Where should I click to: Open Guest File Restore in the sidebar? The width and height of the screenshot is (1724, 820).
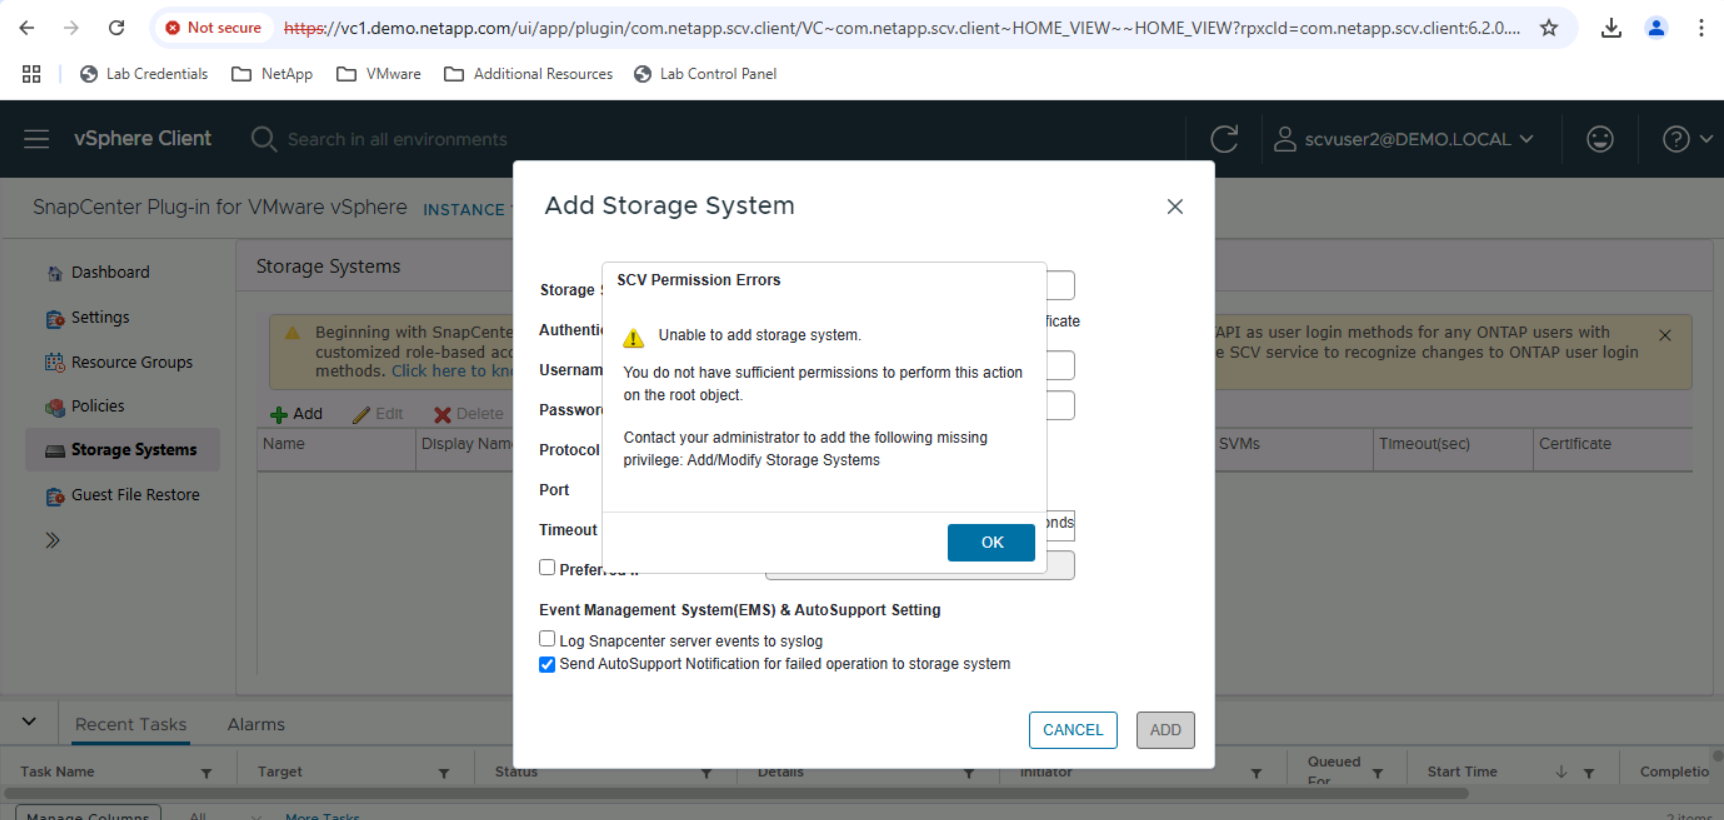135,495
